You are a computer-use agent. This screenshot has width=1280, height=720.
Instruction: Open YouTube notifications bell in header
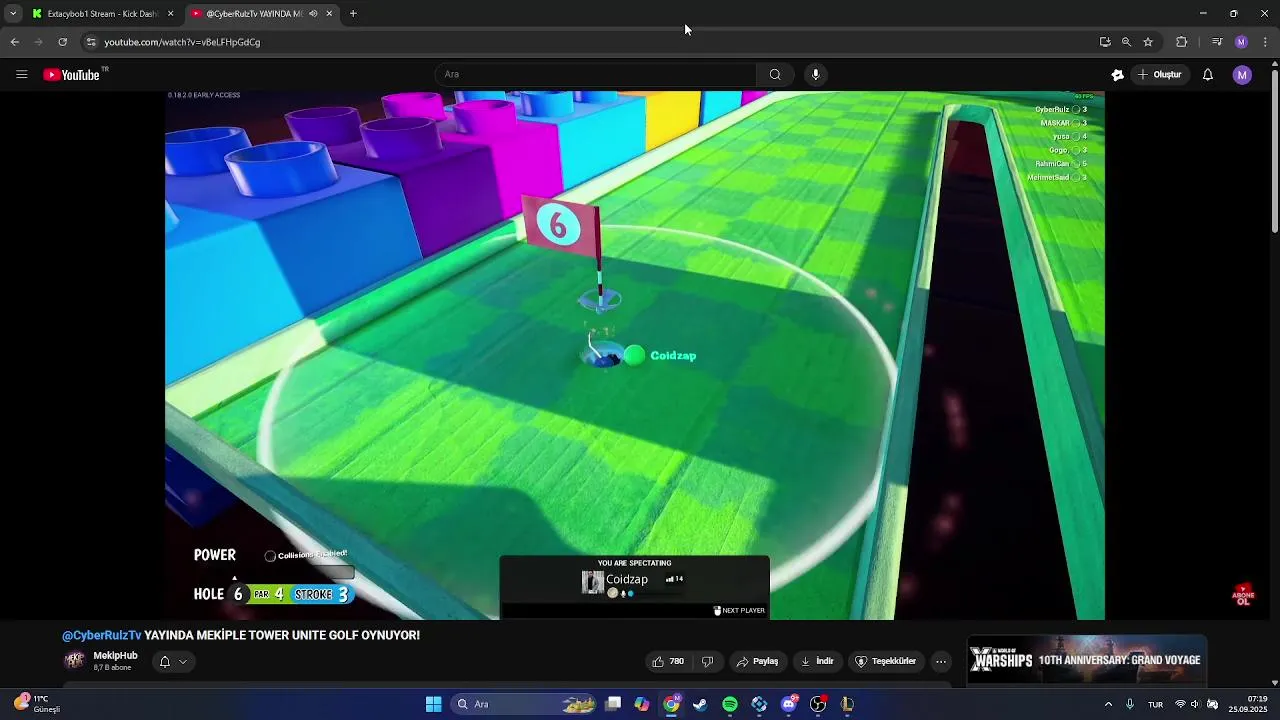click(x=1208, y=75)
